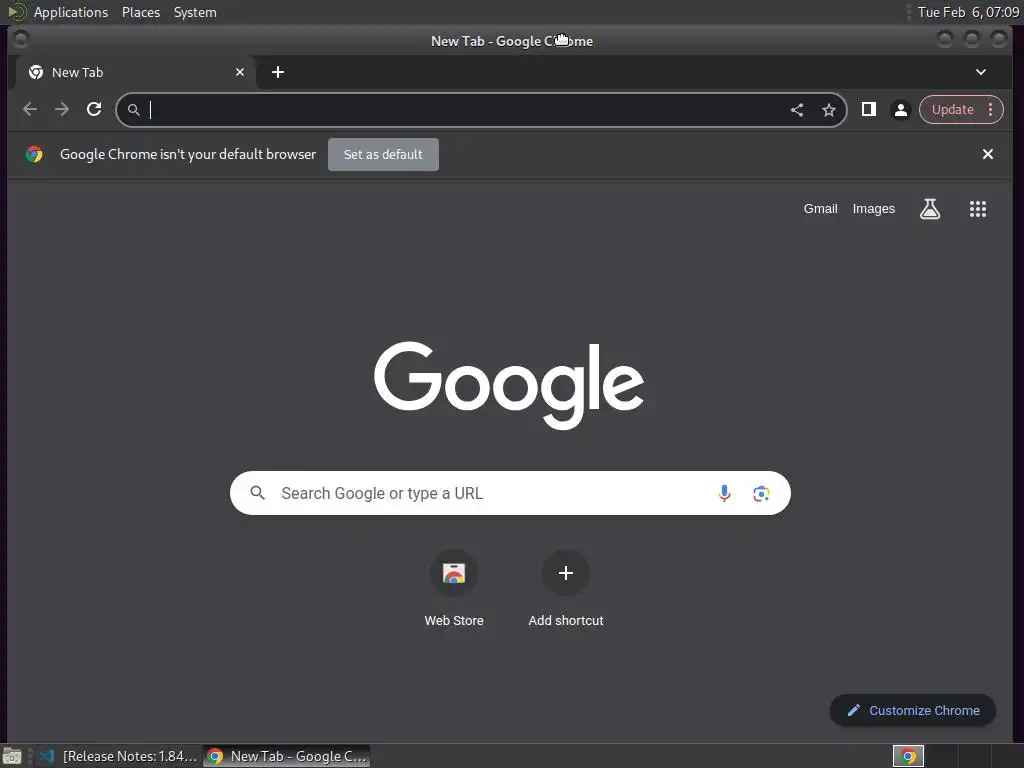Open the Images link
Screen dimensions: 1024x768
[x=874, y=209]
